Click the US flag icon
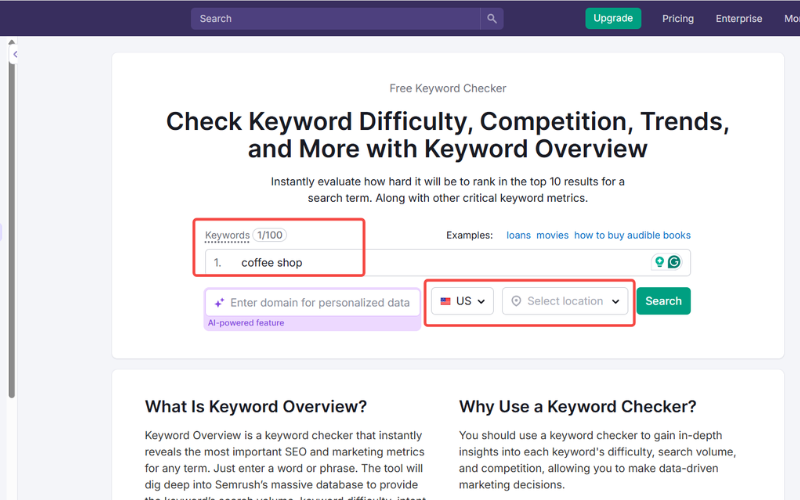This screenshot has width=800, height=500. tap(445, 301)
